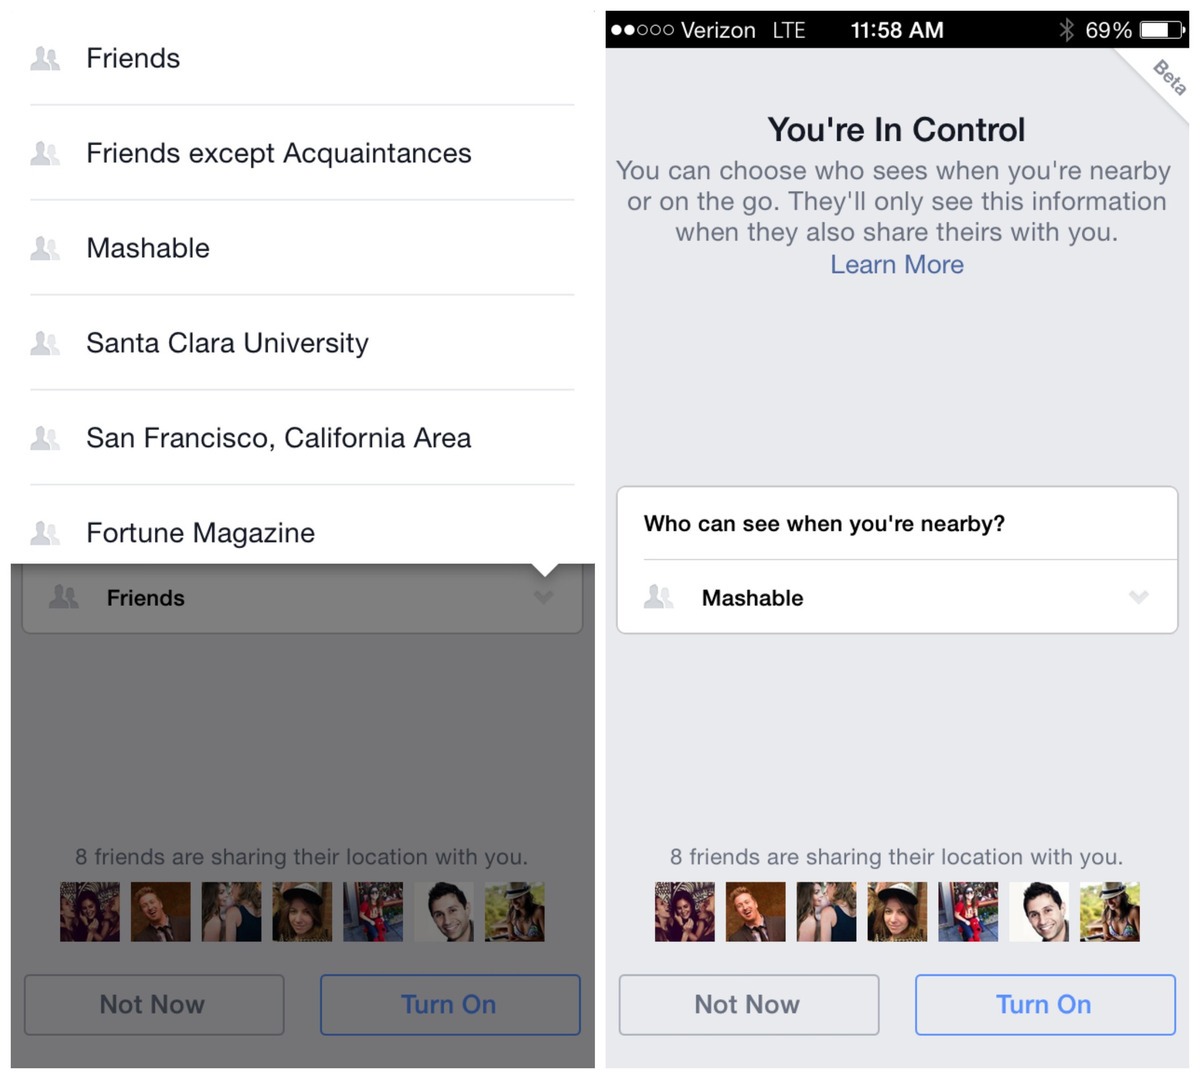This screenshot has height=1079, width=1200.
Task: Expand the Mashable audience dropdown chevron
Action: pyautogui.click(x=1138, y=597)
